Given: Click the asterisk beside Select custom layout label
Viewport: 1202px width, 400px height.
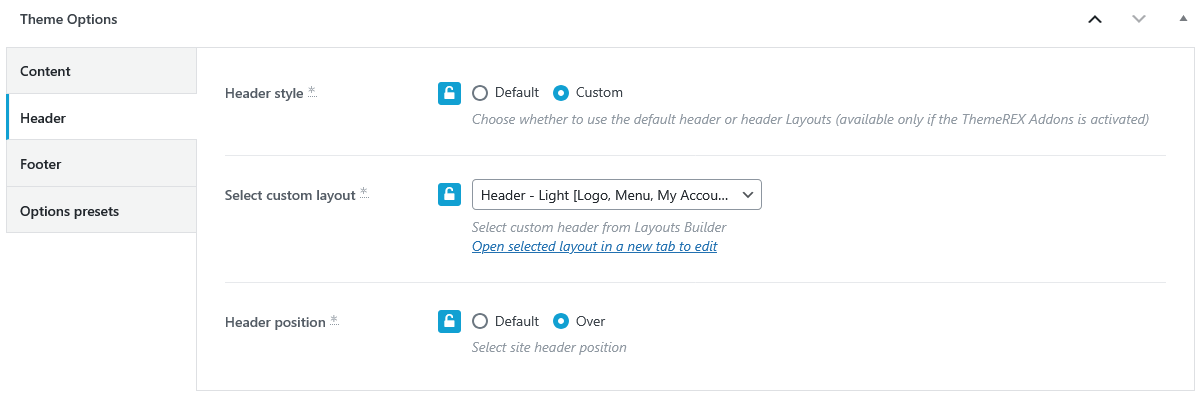Looking at the screenshot, I should coord(364,195).
